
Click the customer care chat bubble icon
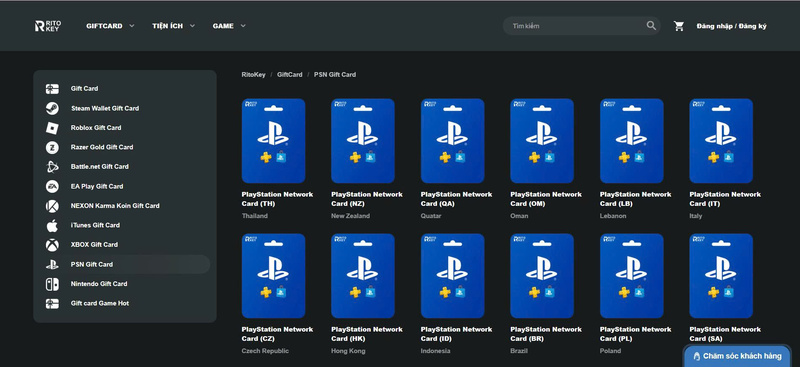tap(696, 356)
